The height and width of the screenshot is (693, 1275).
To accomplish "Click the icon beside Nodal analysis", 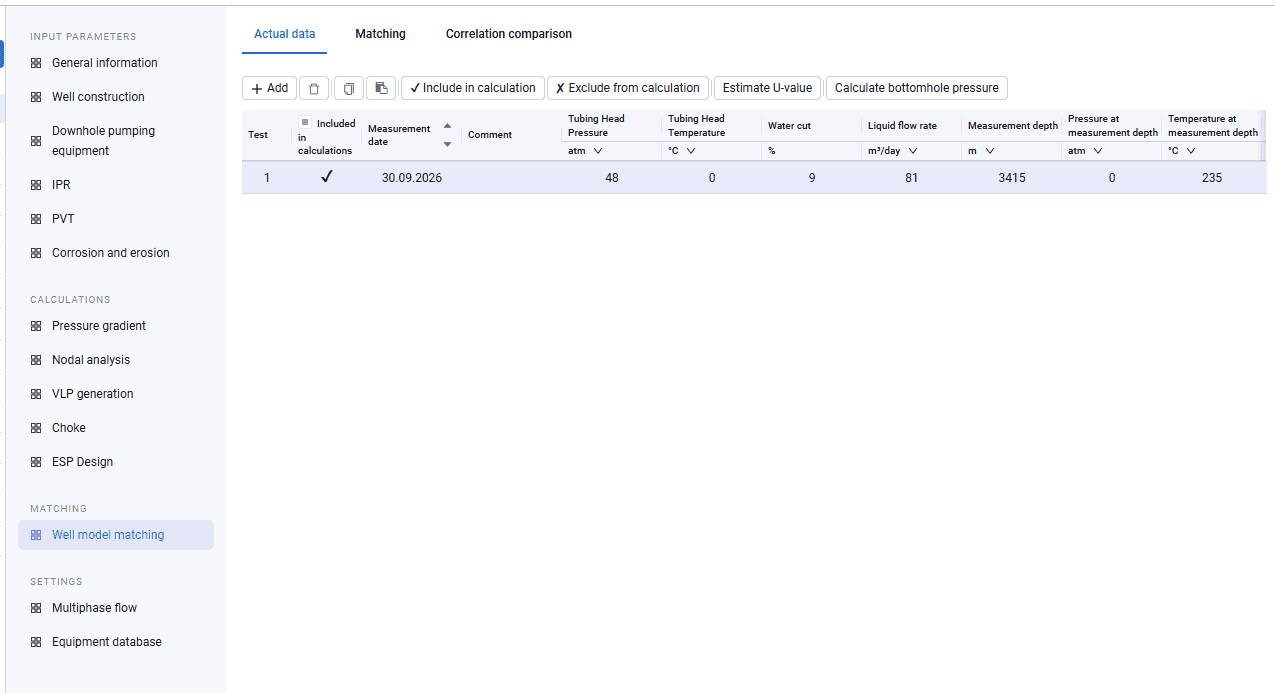I will pyautogui.click(x=36, y=360).
